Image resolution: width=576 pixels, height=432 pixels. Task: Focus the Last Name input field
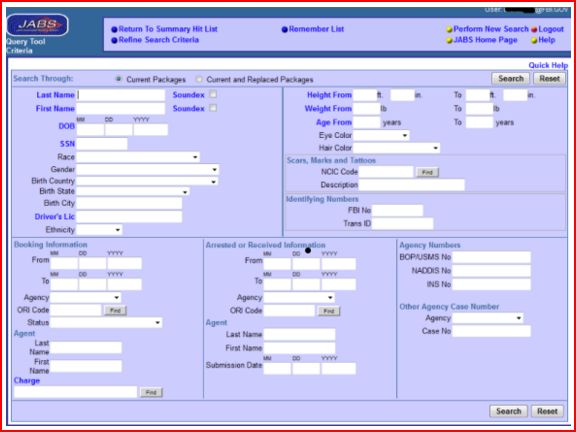click(121, 95)
